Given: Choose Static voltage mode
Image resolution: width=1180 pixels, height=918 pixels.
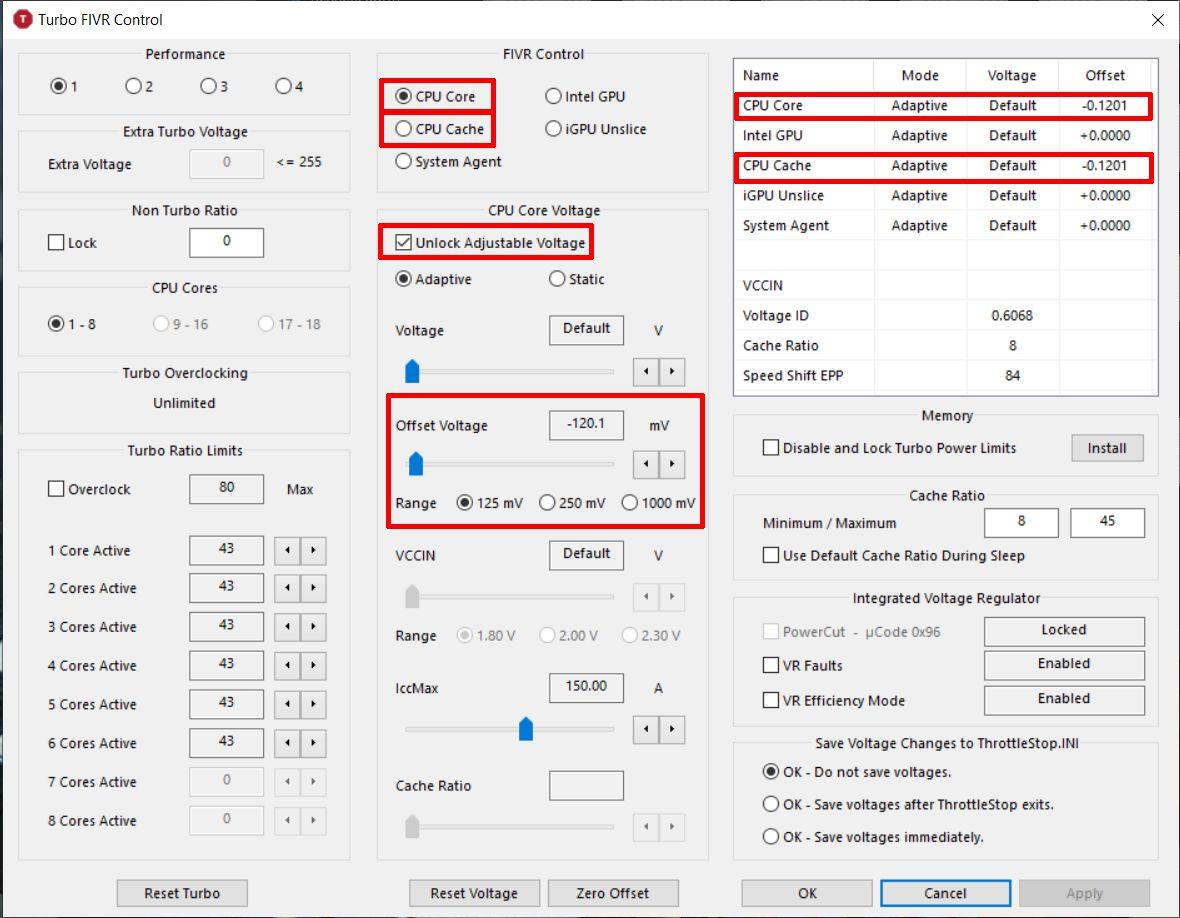Looking at the screenshot, I should click(557, 280).
